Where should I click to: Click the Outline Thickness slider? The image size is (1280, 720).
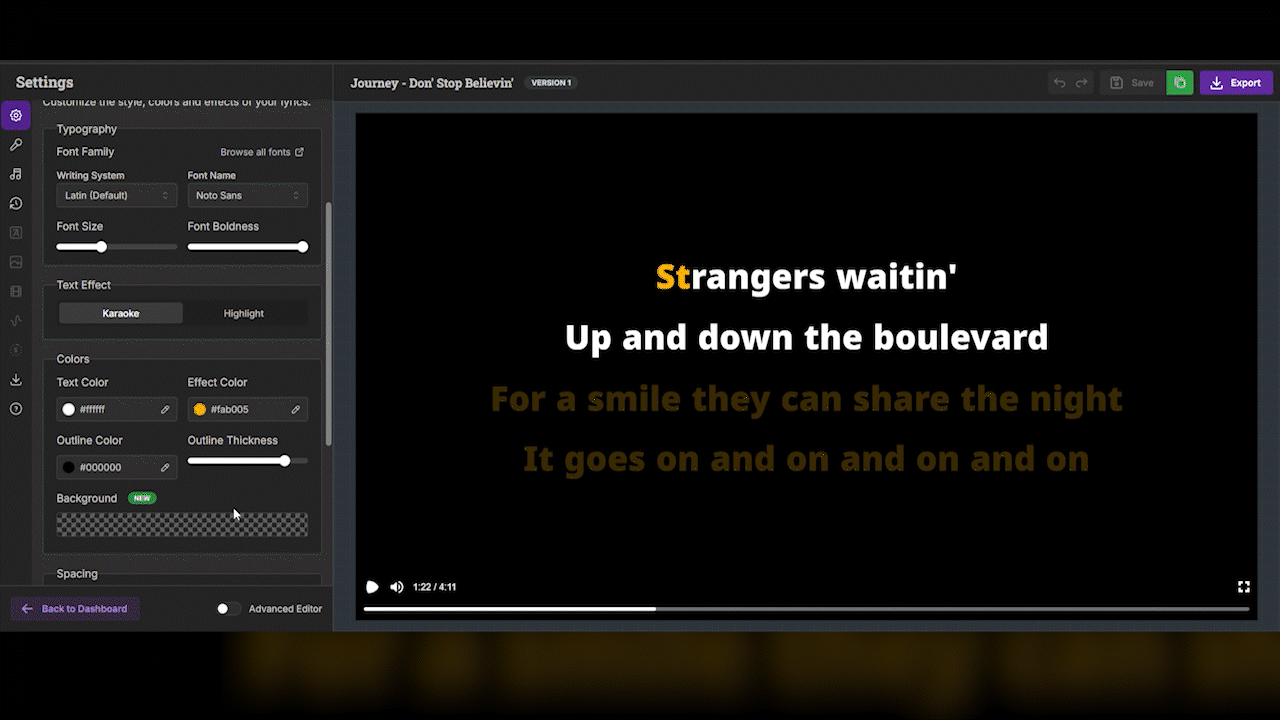248,461
